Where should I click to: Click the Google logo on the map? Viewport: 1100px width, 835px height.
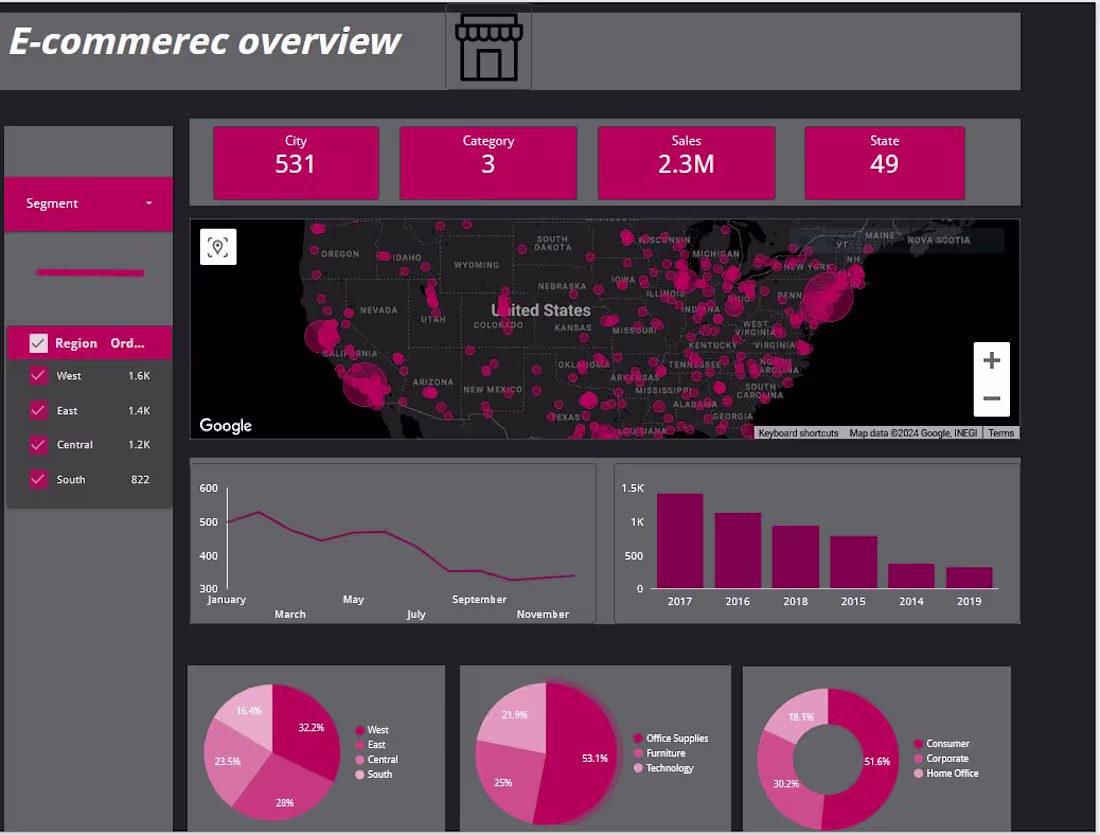(224, 425)
